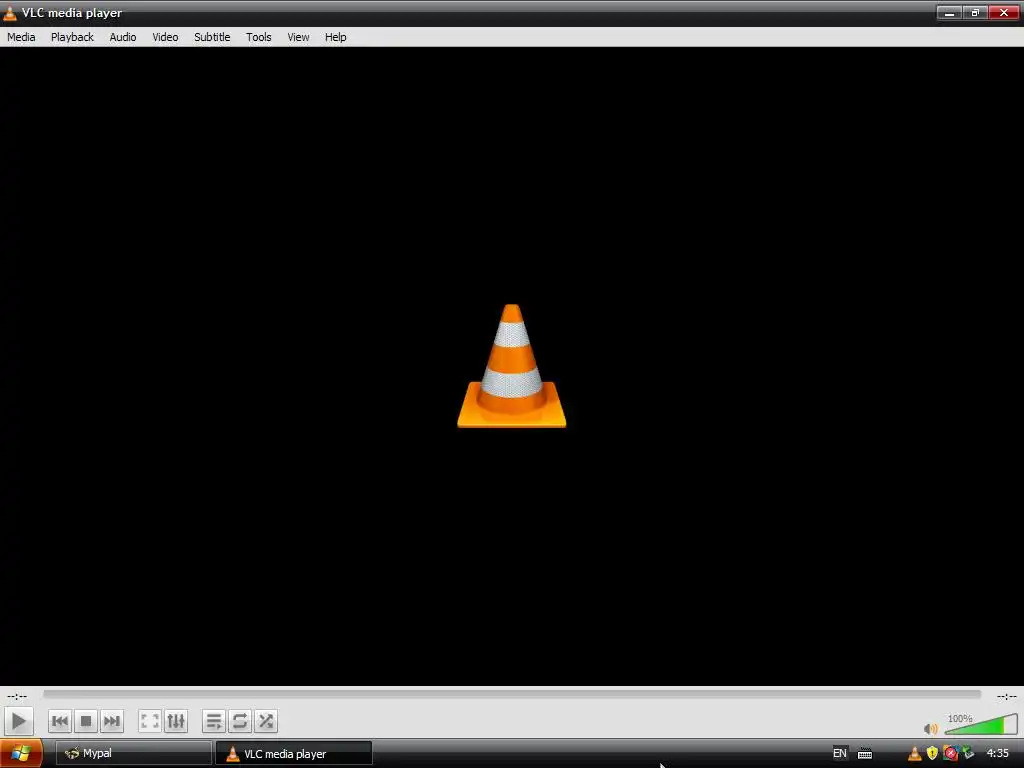Image resolution: width=1024 pixels, height=768 pixels.
Task: Open the Help menu
Action: 336,37
